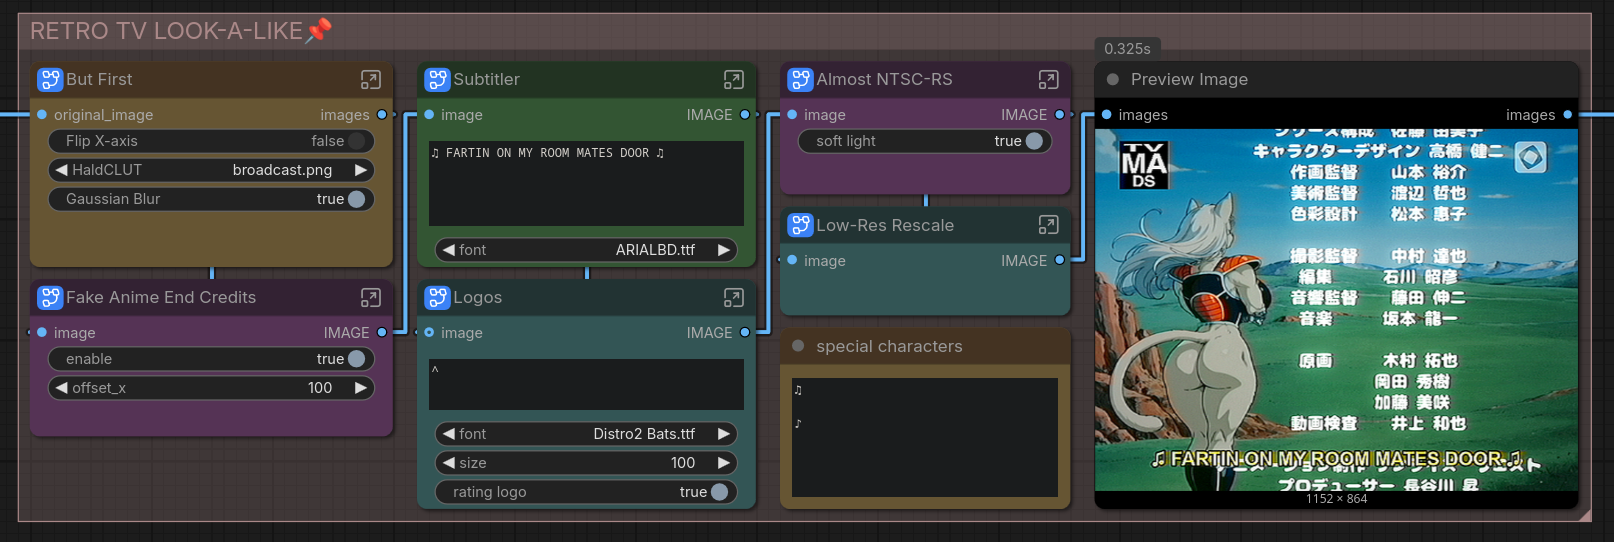Viewport: 1614px width, 542px height.
Task: Click the pin icon on group title
Action: 319,31
